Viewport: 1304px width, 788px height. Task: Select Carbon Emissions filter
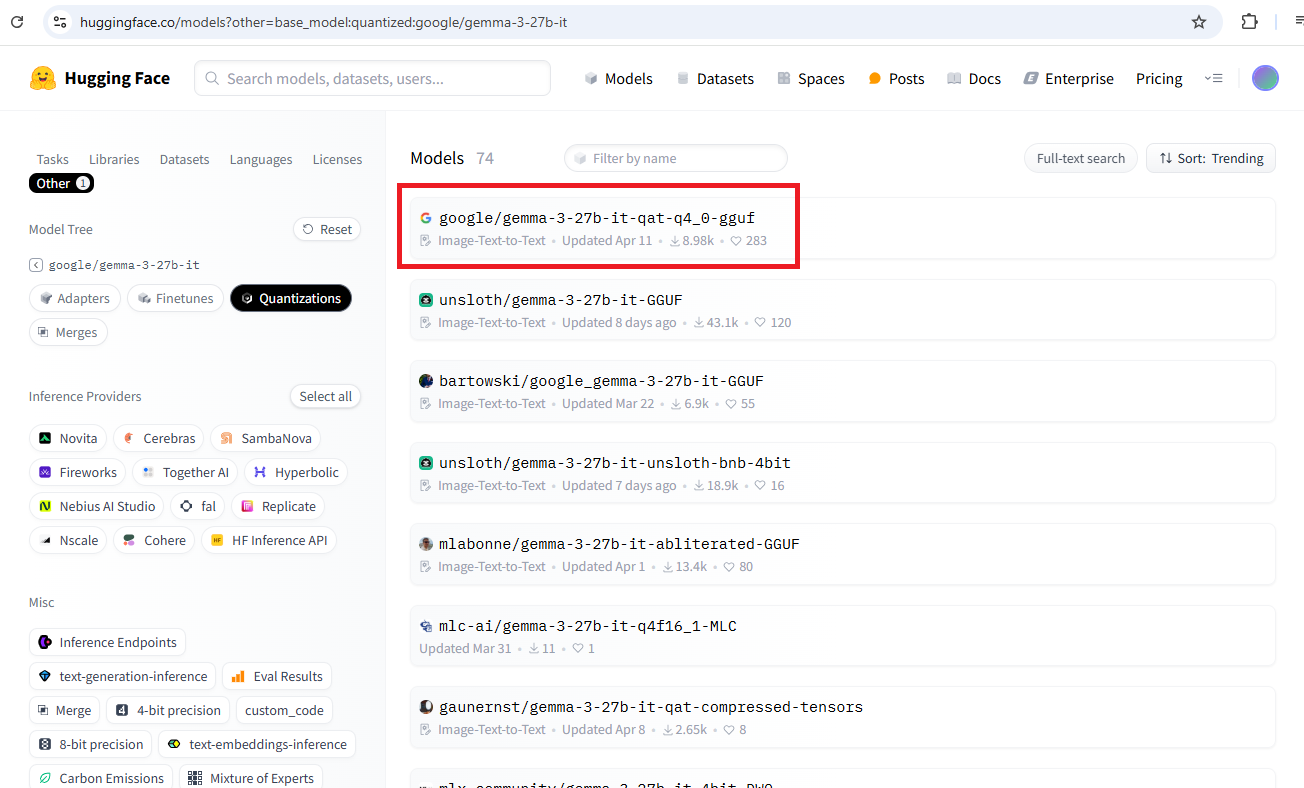click(101, 778)
